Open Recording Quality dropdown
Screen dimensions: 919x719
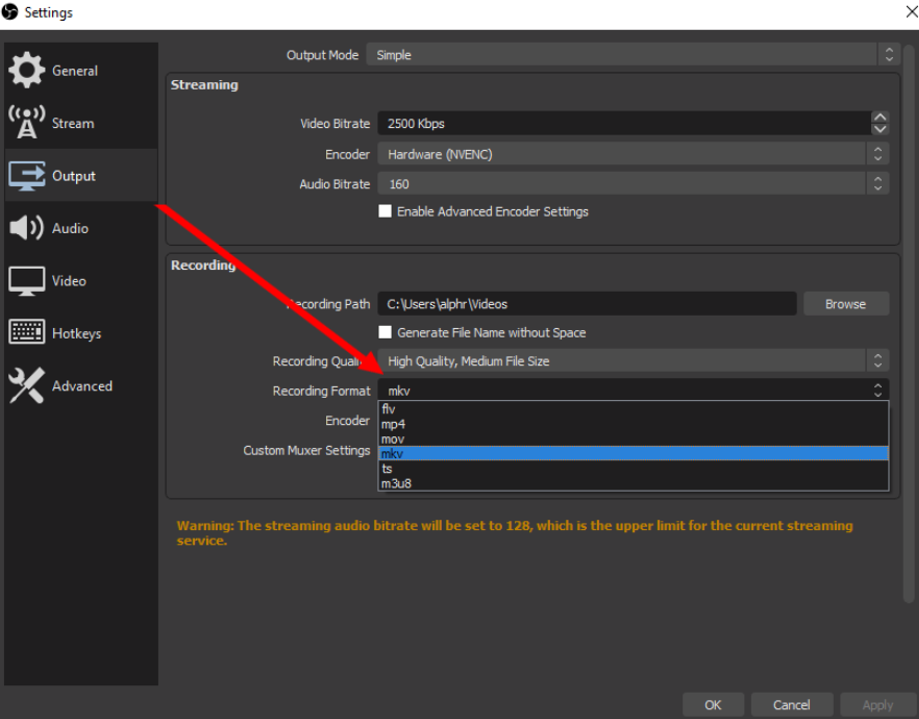click(633, 361)
